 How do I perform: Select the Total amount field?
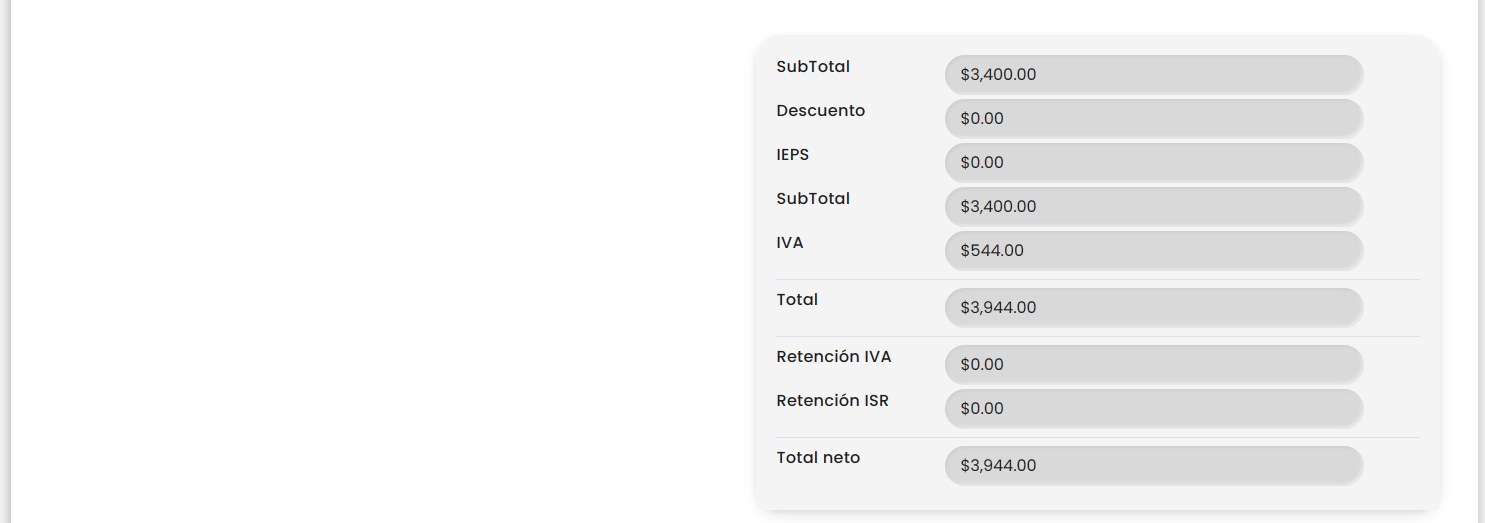1153,307
